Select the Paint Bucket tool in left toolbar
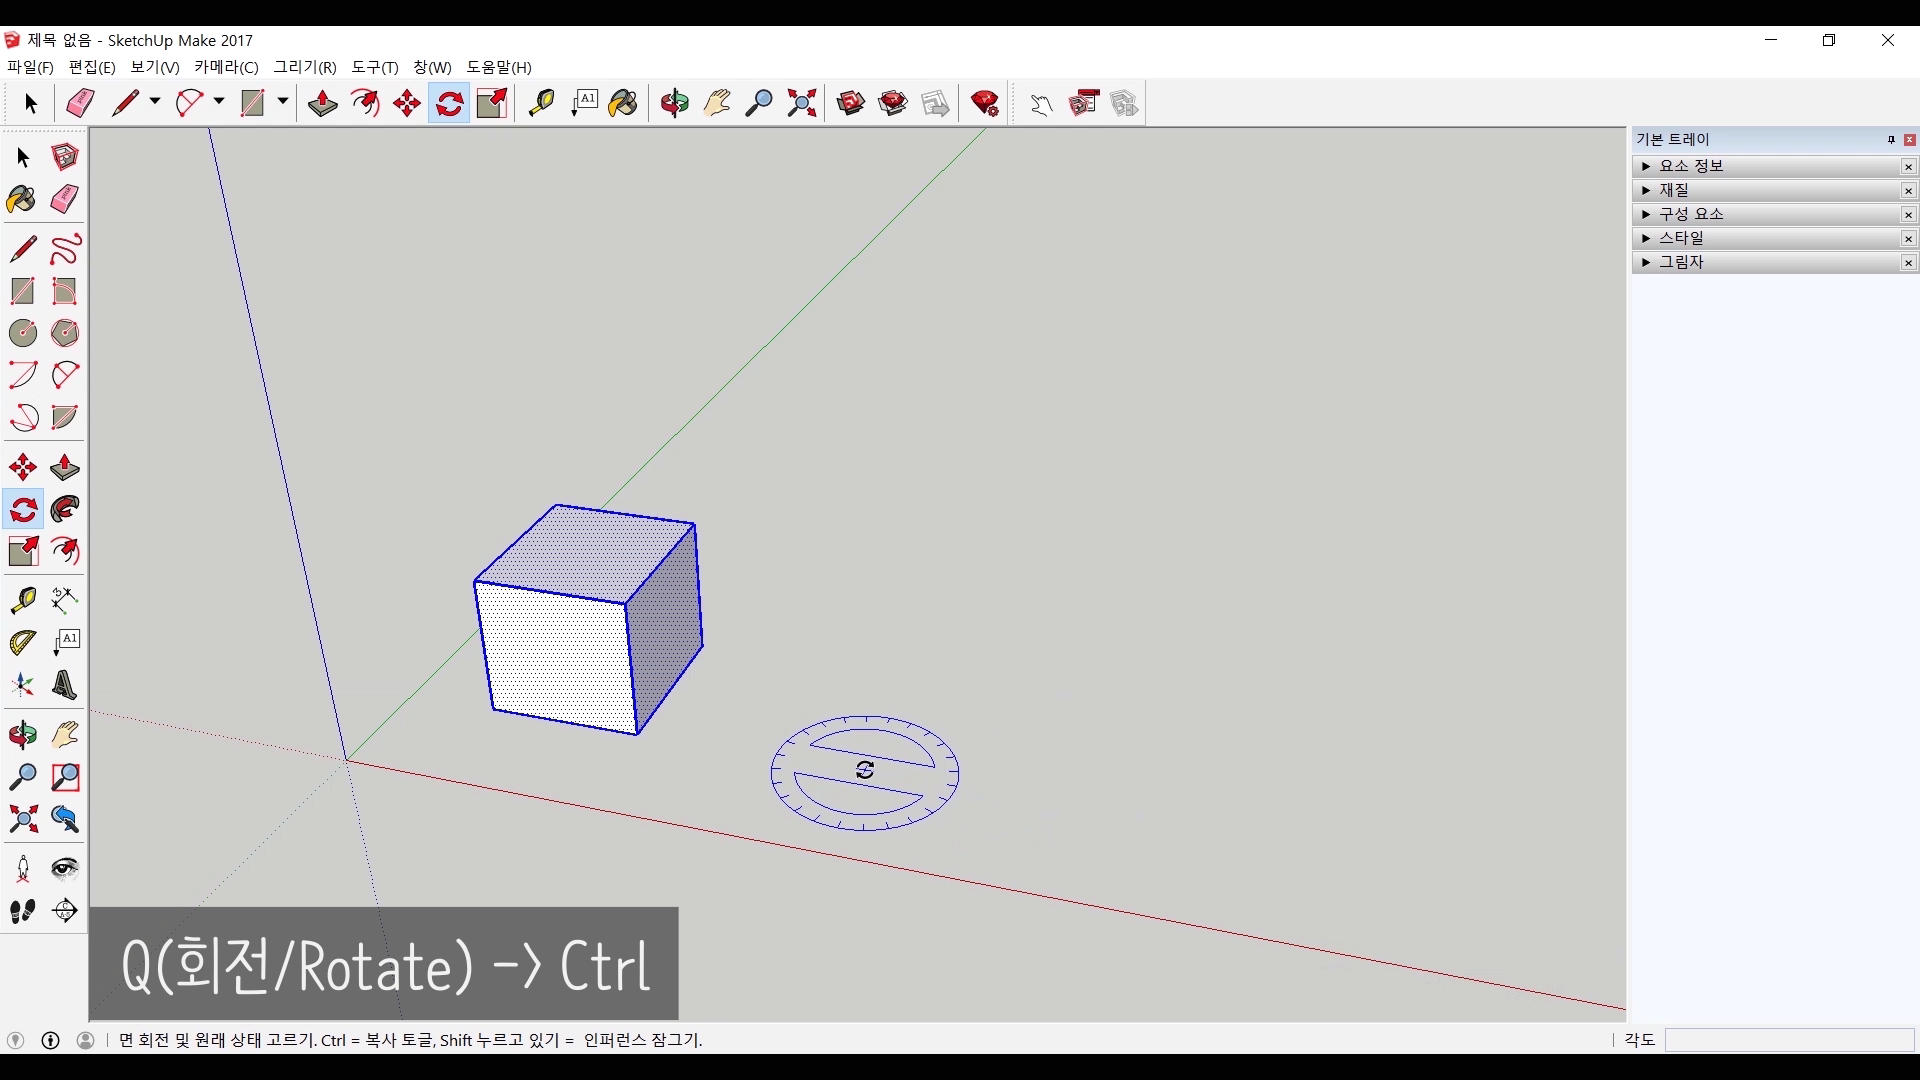Image resolution: width=1920 pixels, height=1080 pixels. [21, 199]
